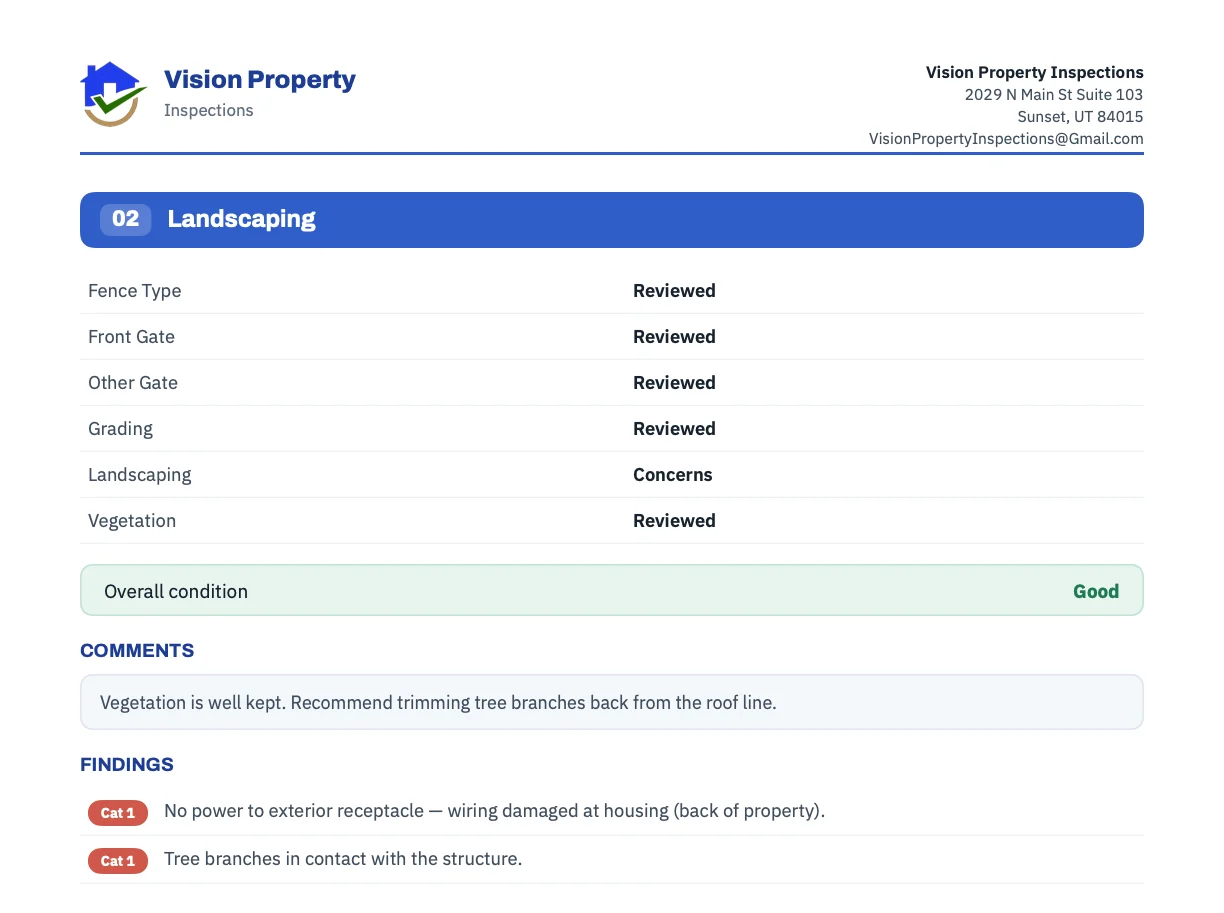Click the Concerns value for Landscaping
The width and height of the screenshot is (1224, 913).
[x=673, y=475]
